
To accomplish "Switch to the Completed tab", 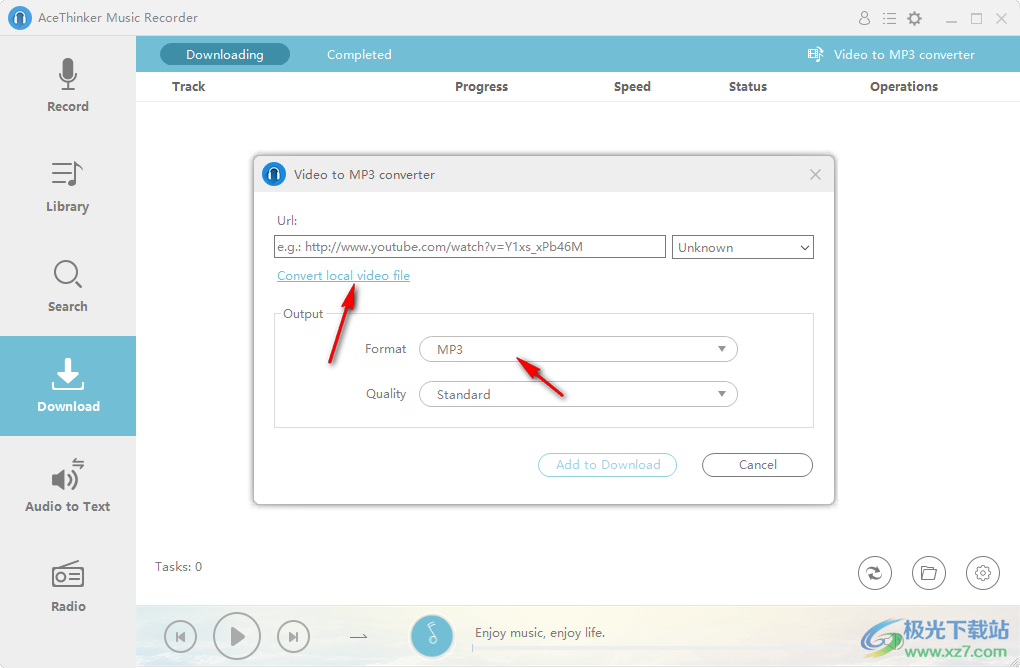I will 359,54.
